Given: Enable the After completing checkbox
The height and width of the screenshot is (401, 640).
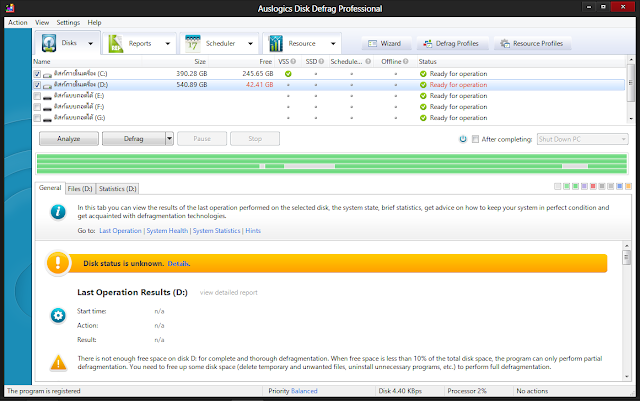Looking at the screenshot, I should click(475, 139).
